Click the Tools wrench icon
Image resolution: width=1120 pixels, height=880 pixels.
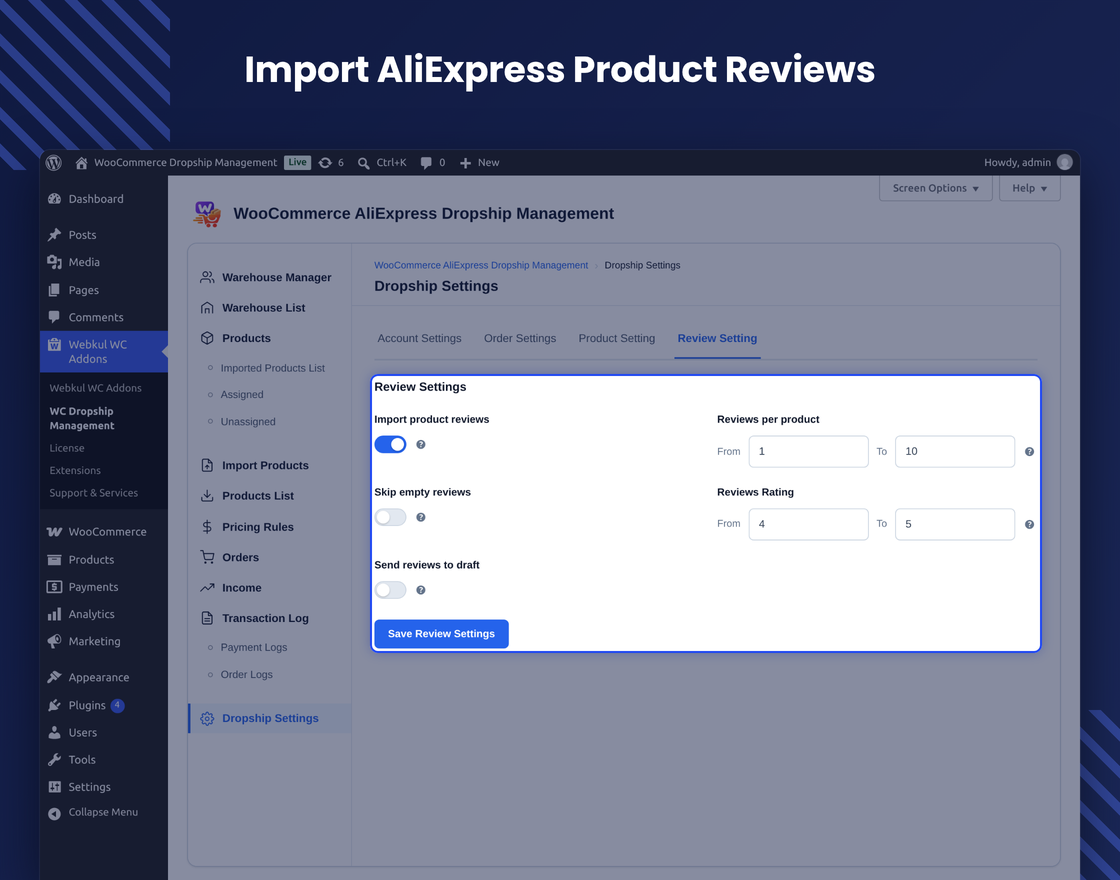(x=54, y=760)
